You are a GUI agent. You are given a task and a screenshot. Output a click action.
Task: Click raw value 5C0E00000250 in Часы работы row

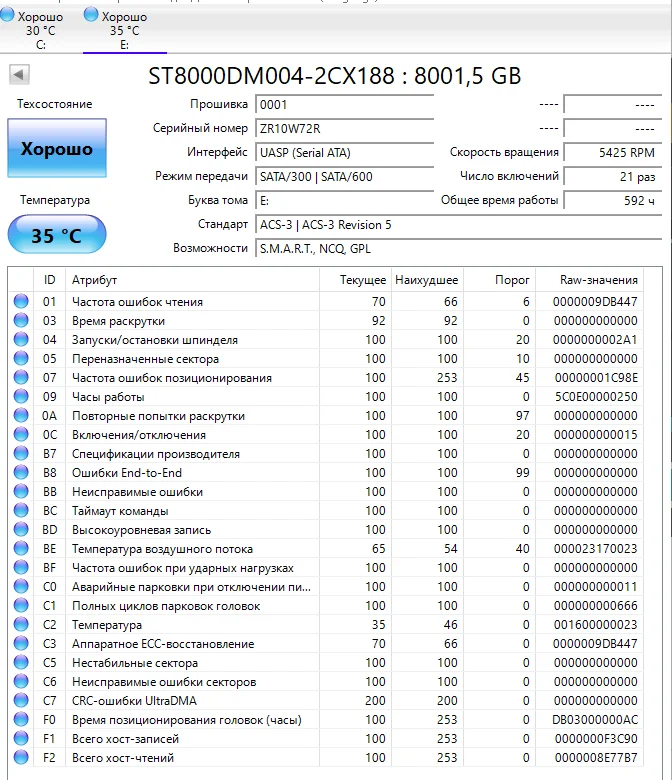[x=595, y=397]
